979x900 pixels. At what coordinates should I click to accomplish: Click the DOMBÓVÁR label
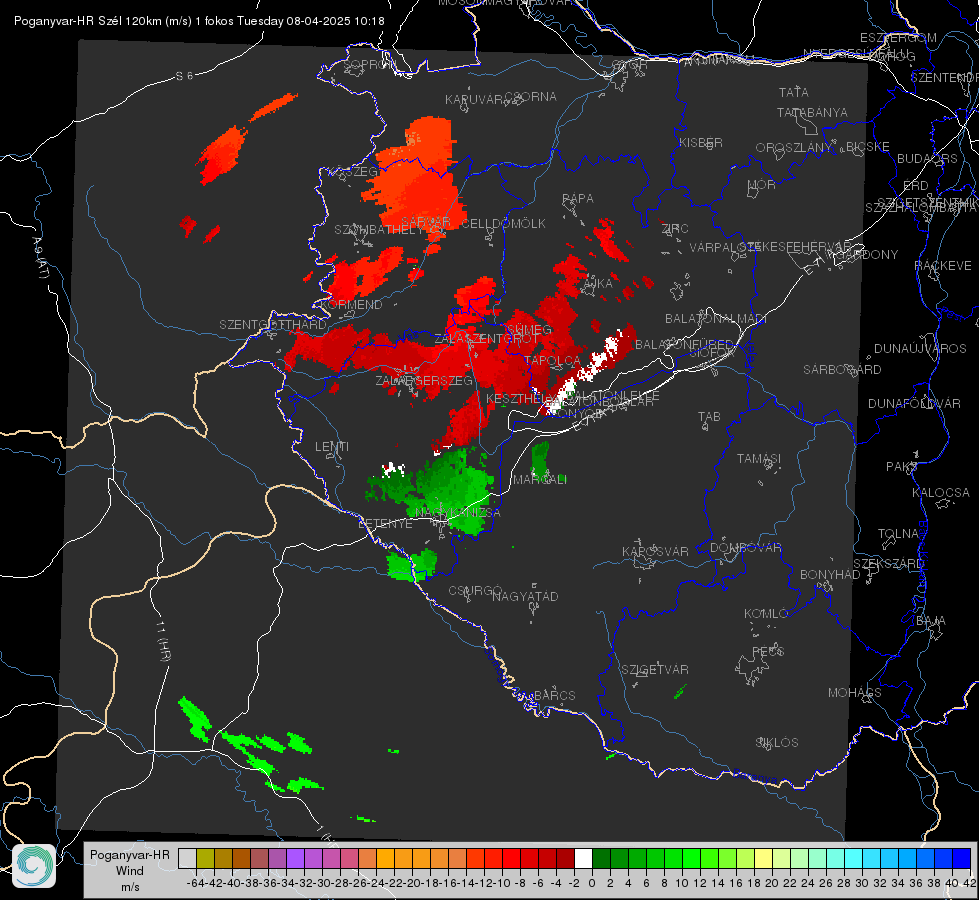pos(745,548)
